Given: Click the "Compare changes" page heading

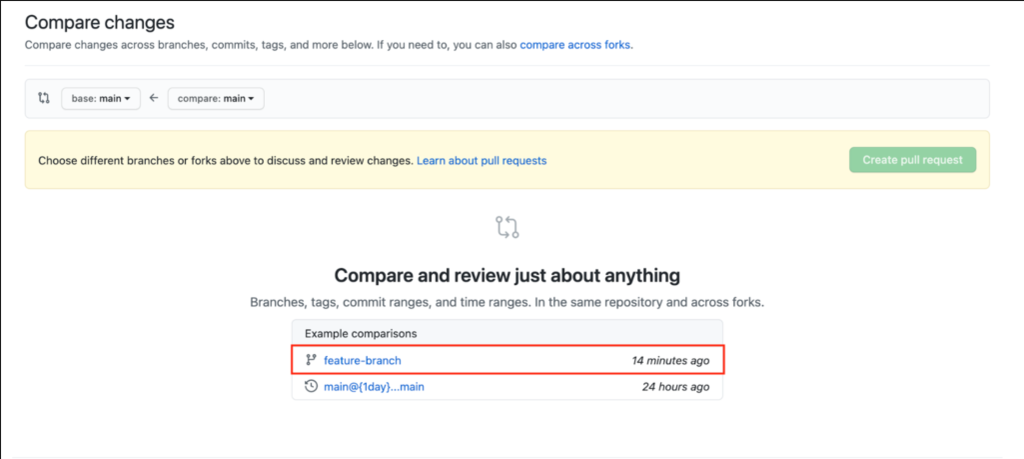Looking at the screenshot, I should point(99,21).
